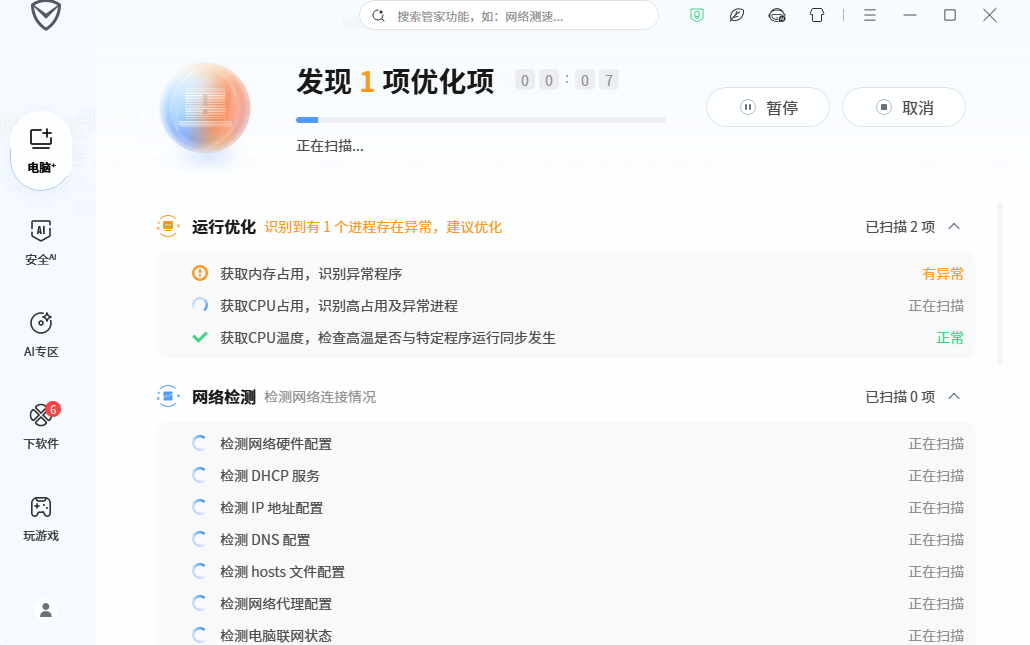Click the red 6 badge on 下软件
1030x645 pixels.
(x=53, y=409)
